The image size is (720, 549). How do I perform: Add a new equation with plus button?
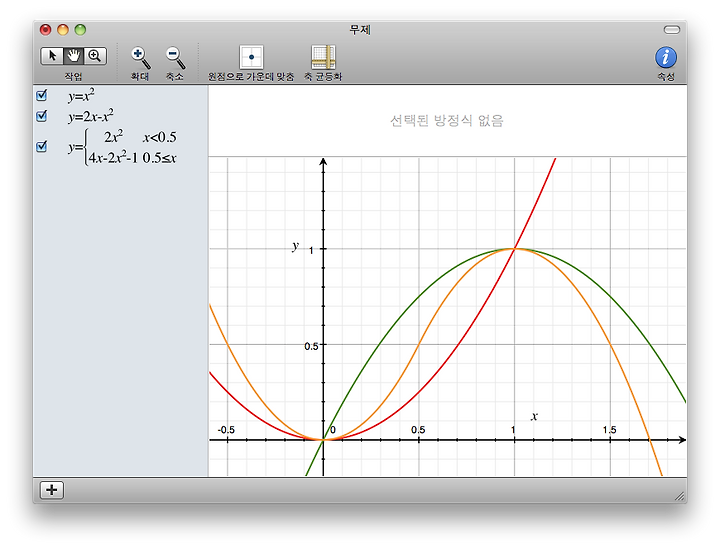[51, 490]
